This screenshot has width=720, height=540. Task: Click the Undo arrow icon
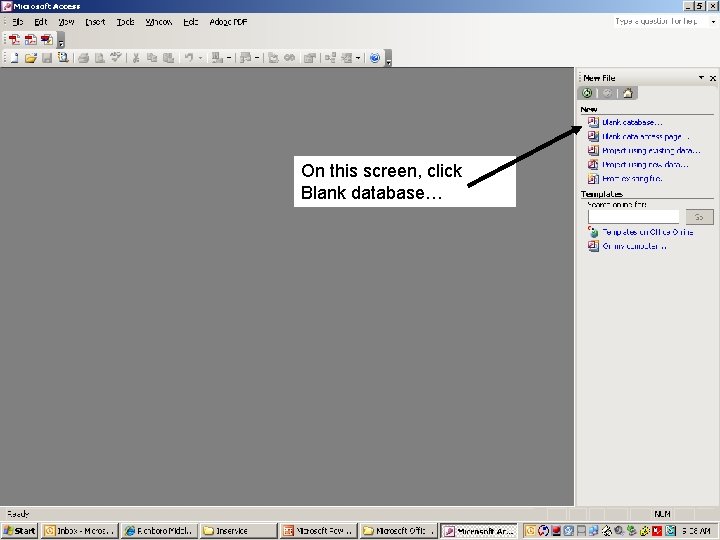tap(189, 58)
